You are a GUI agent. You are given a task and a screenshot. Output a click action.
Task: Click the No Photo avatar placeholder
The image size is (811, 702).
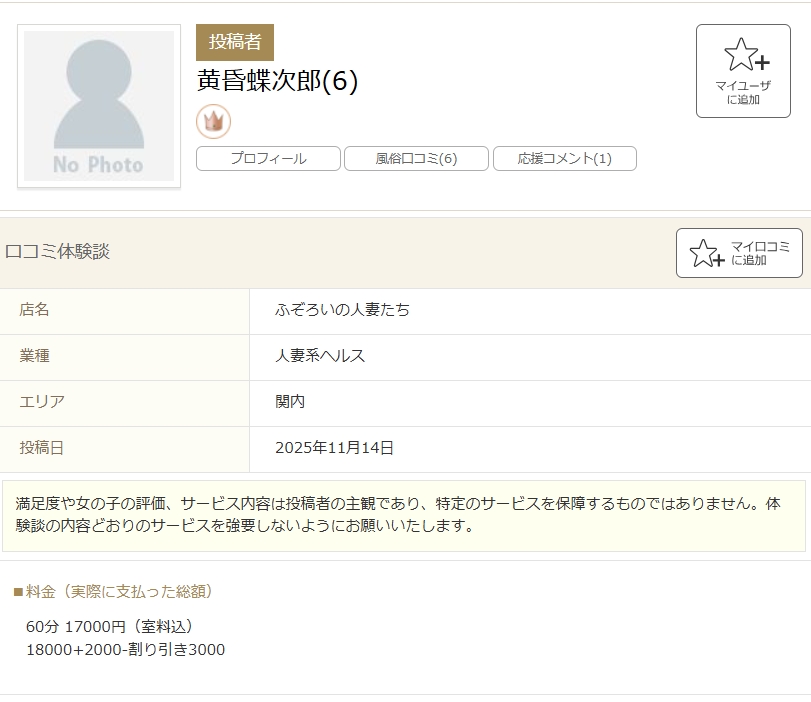pyautogui.click(x=99, y=106)
